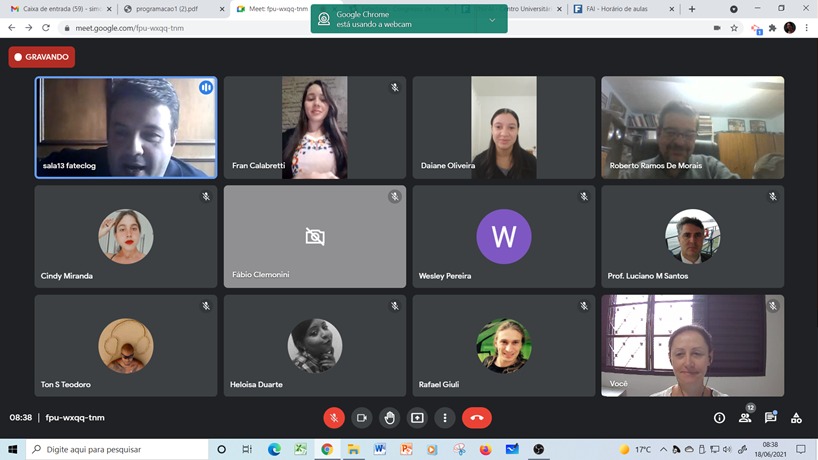
Task: Select the Fran Calabretti video tile
Action: [315, 128]
